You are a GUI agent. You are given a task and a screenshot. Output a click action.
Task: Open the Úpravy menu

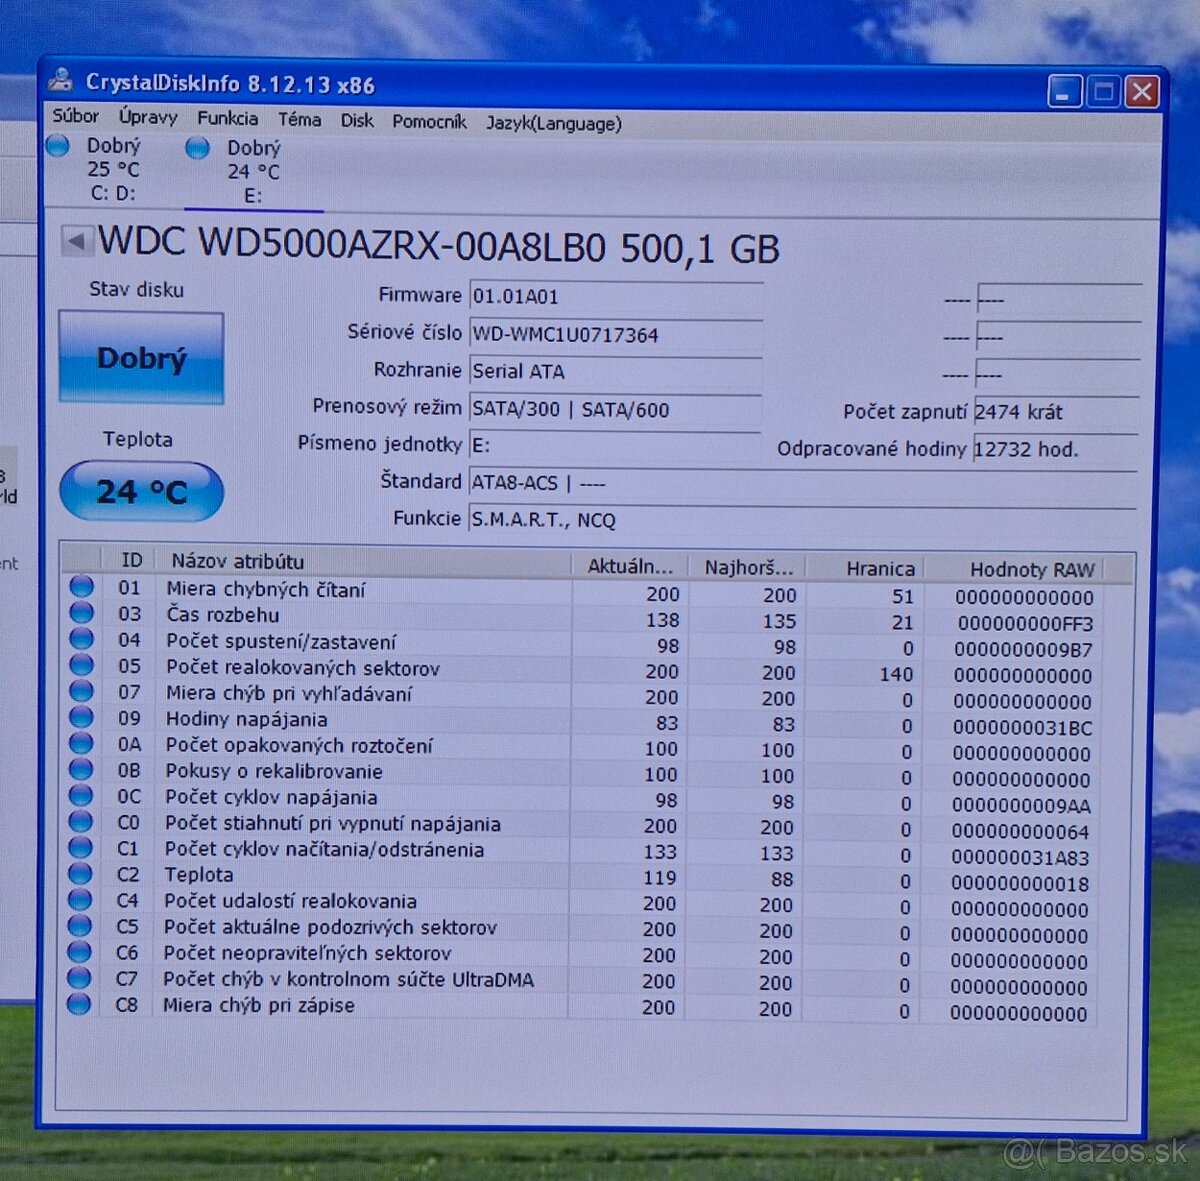tap(147, 117)
